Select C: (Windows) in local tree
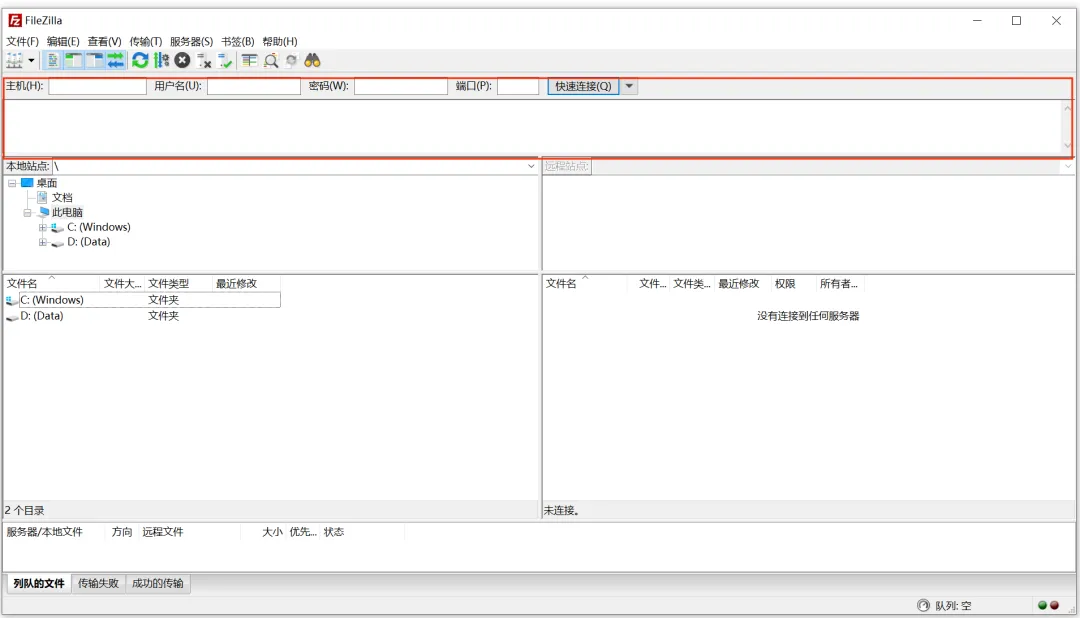 (98, 227)
